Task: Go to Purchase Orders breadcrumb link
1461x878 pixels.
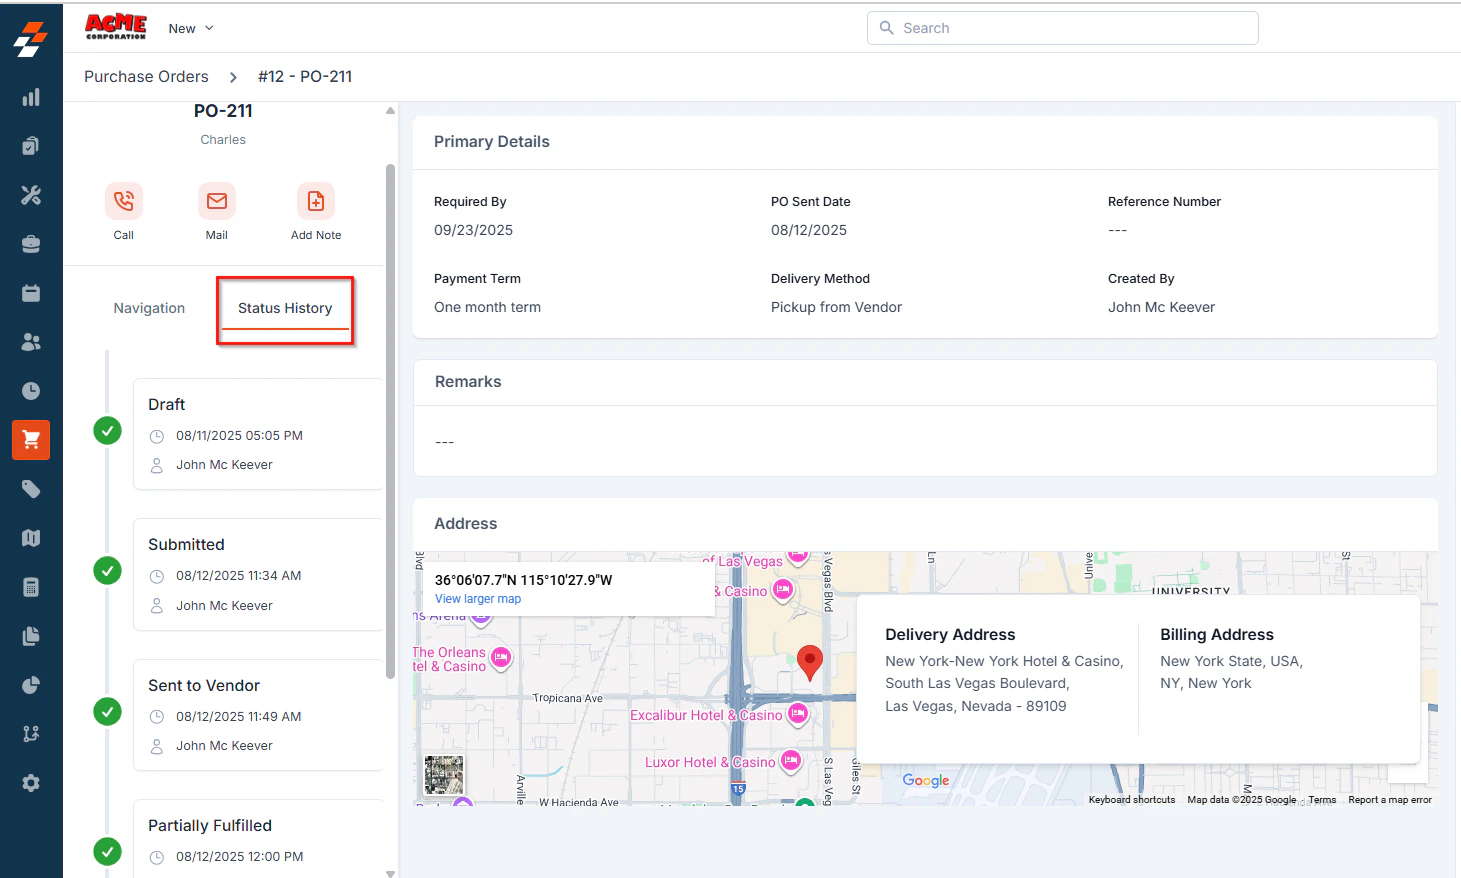Action: (146, 76)
